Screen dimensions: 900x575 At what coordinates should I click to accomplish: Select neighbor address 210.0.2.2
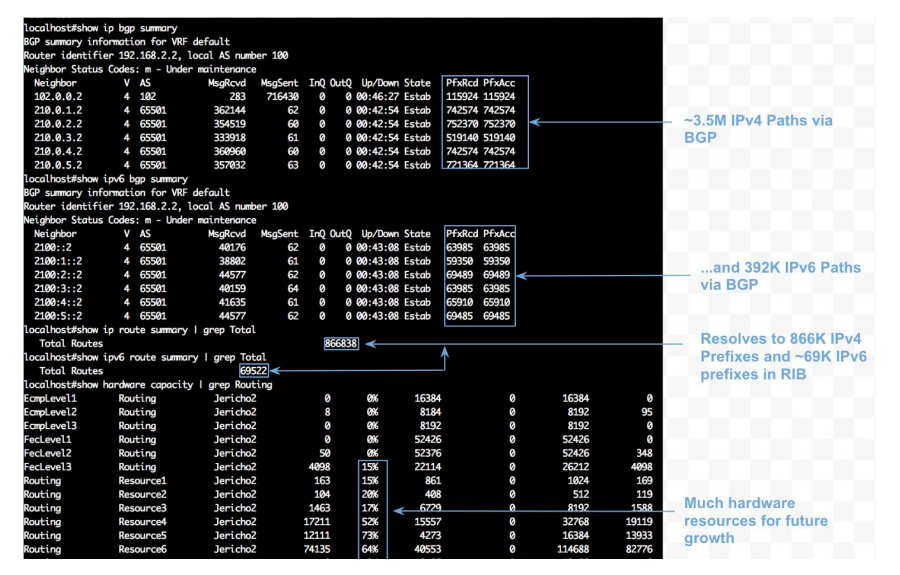coord(58,124)
